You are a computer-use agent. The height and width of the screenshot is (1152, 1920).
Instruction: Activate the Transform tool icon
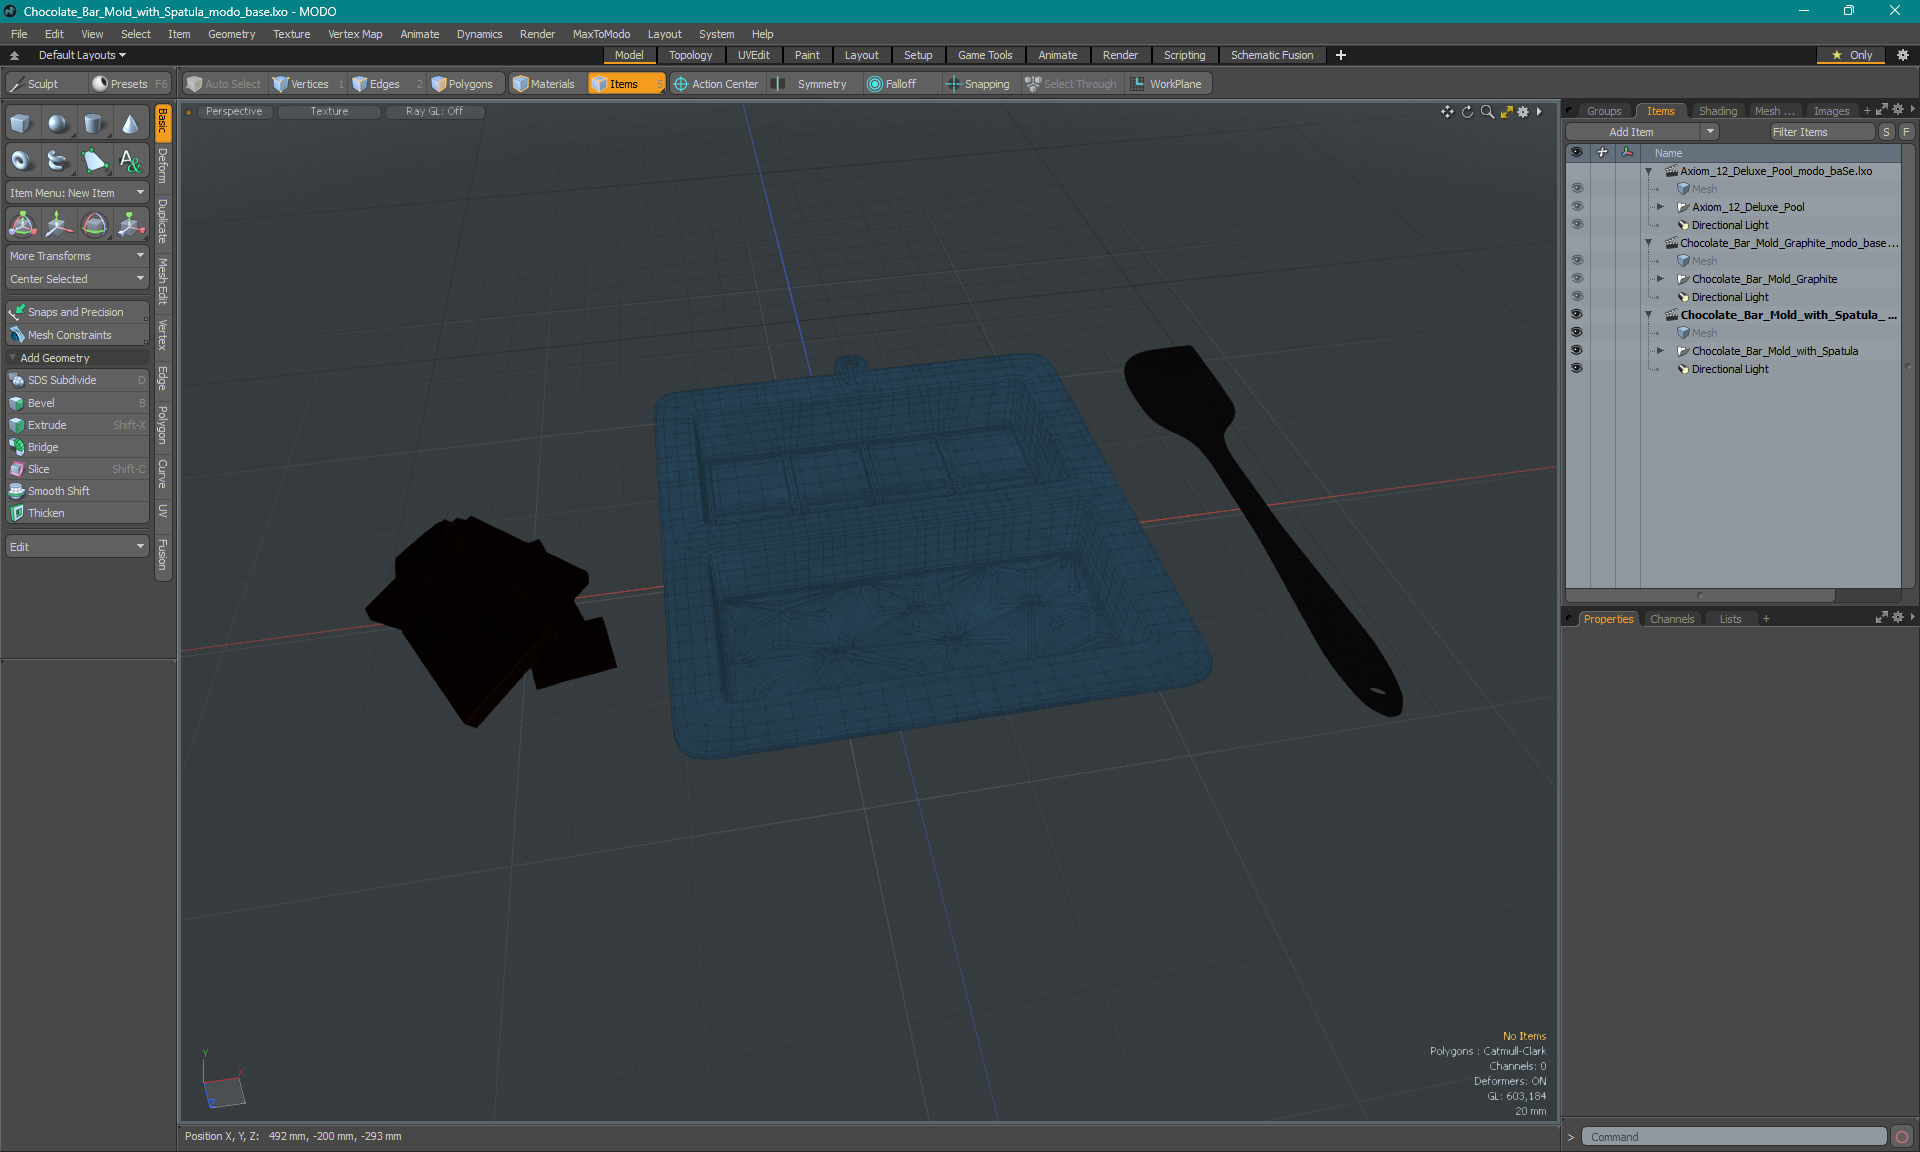click(22, 224)
